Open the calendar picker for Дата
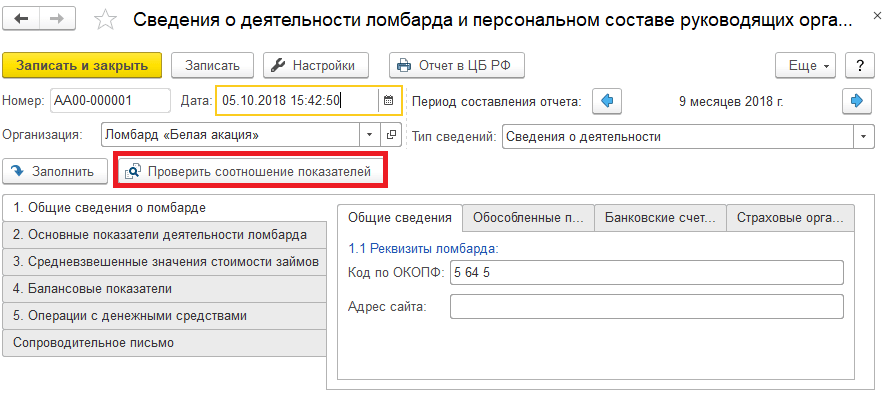This screenshot has height=394, width=888. point(388,101)
